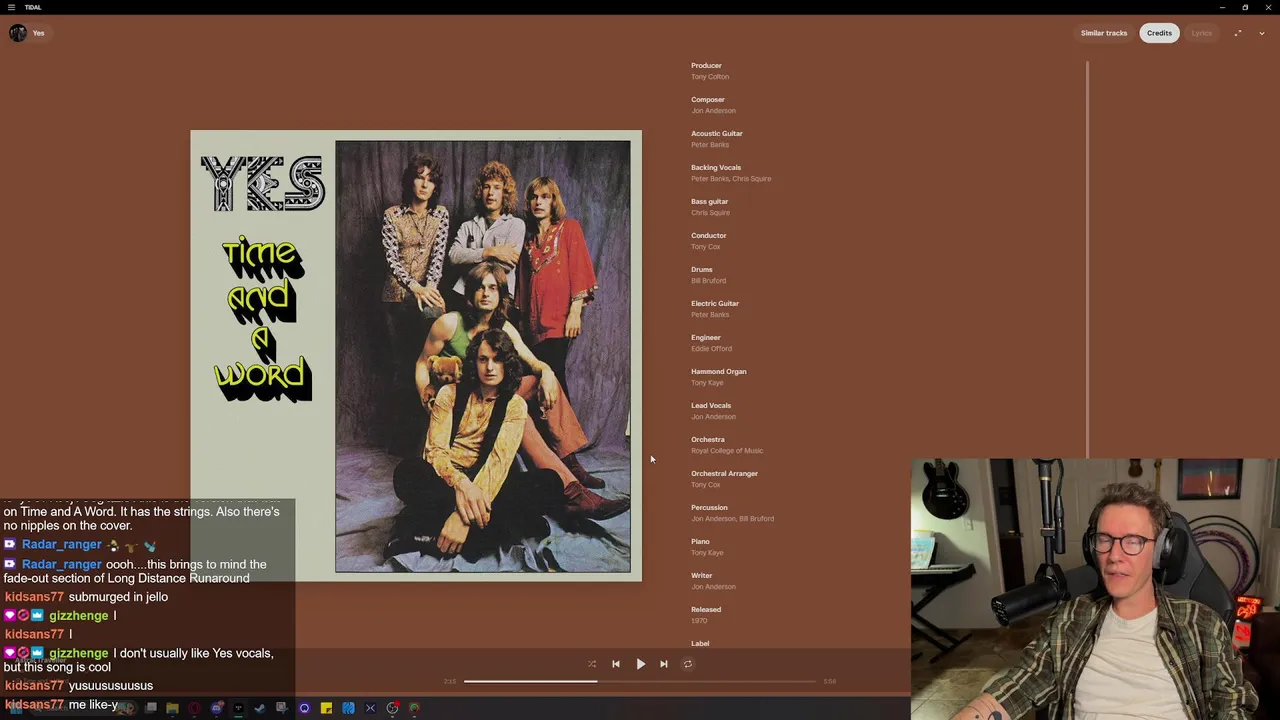Click the gizzhenge Yes vocals chat message
This screenshot has width=1280, height=720.
(x=138, y=660)
